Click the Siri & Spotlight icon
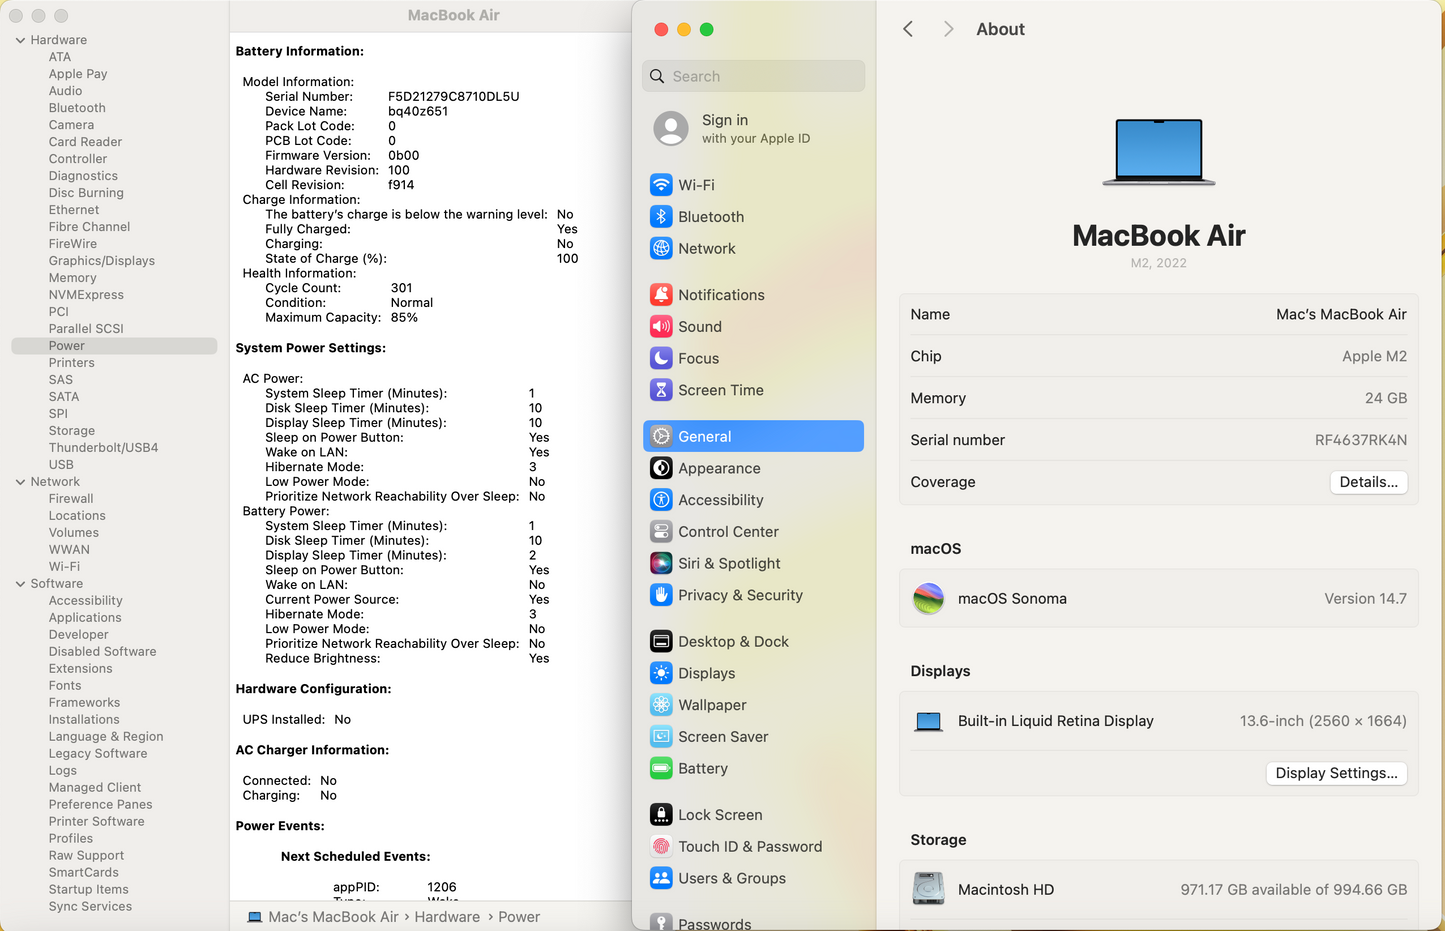The width and height of the screenshot is (1445, 931). [661, 563]
